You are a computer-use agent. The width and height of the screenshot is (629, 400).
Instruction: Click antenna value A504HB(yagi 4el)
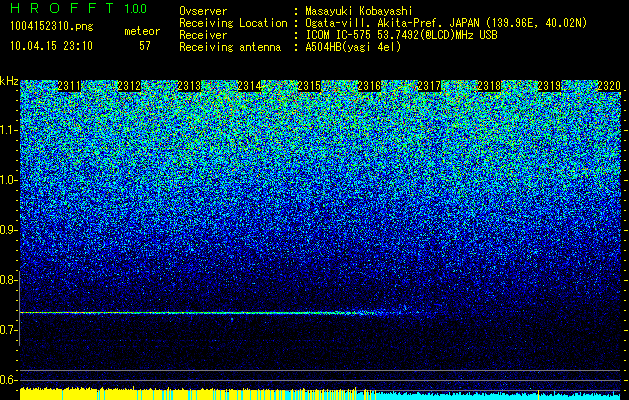[353, 47]
